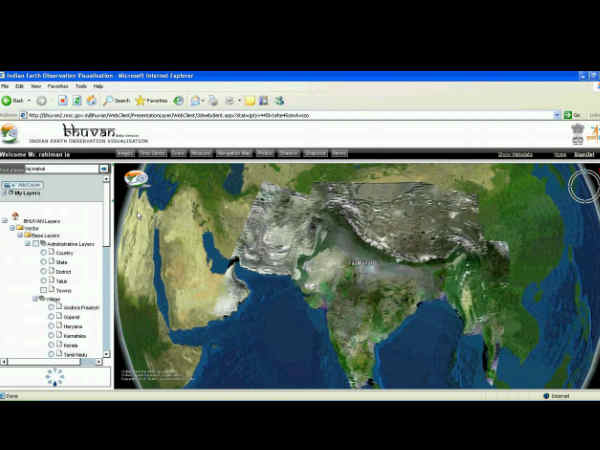Image resolution: width=600 pixels, height=450 pixels.
Task: Open the Tools menu
Action: click(80, 86)
